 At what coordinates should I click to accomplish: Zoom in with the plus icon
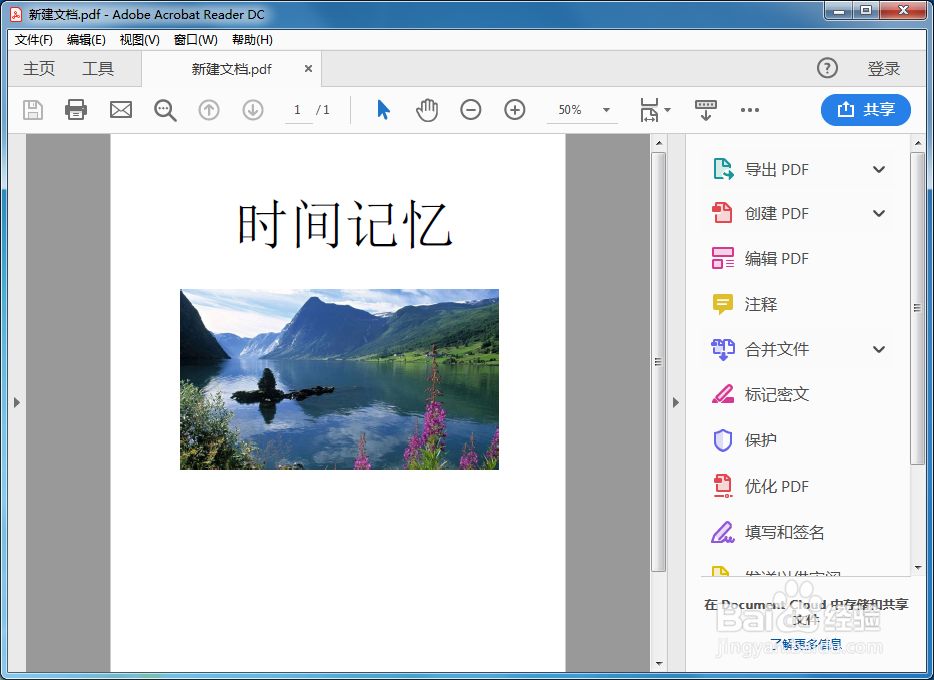tap(514, 110)
